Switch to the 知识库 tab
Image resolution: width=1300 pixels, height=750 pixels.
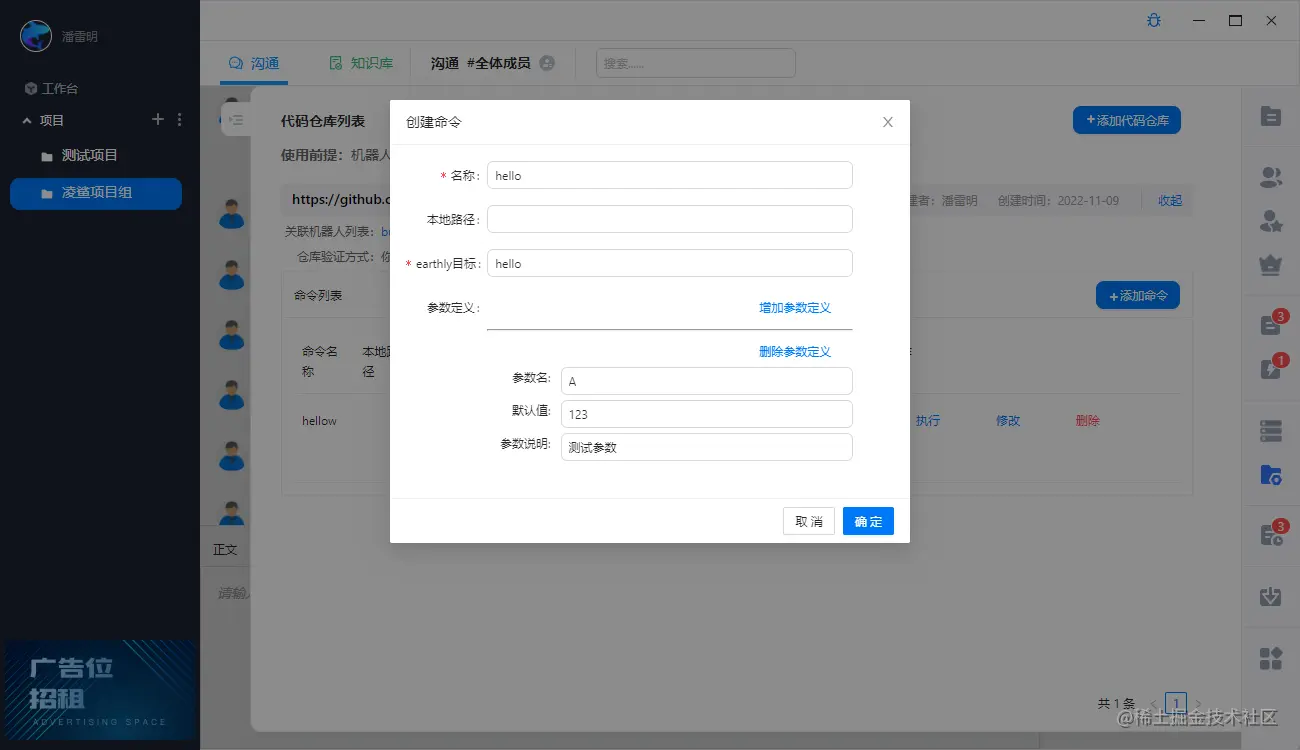(x=361, y=63)
